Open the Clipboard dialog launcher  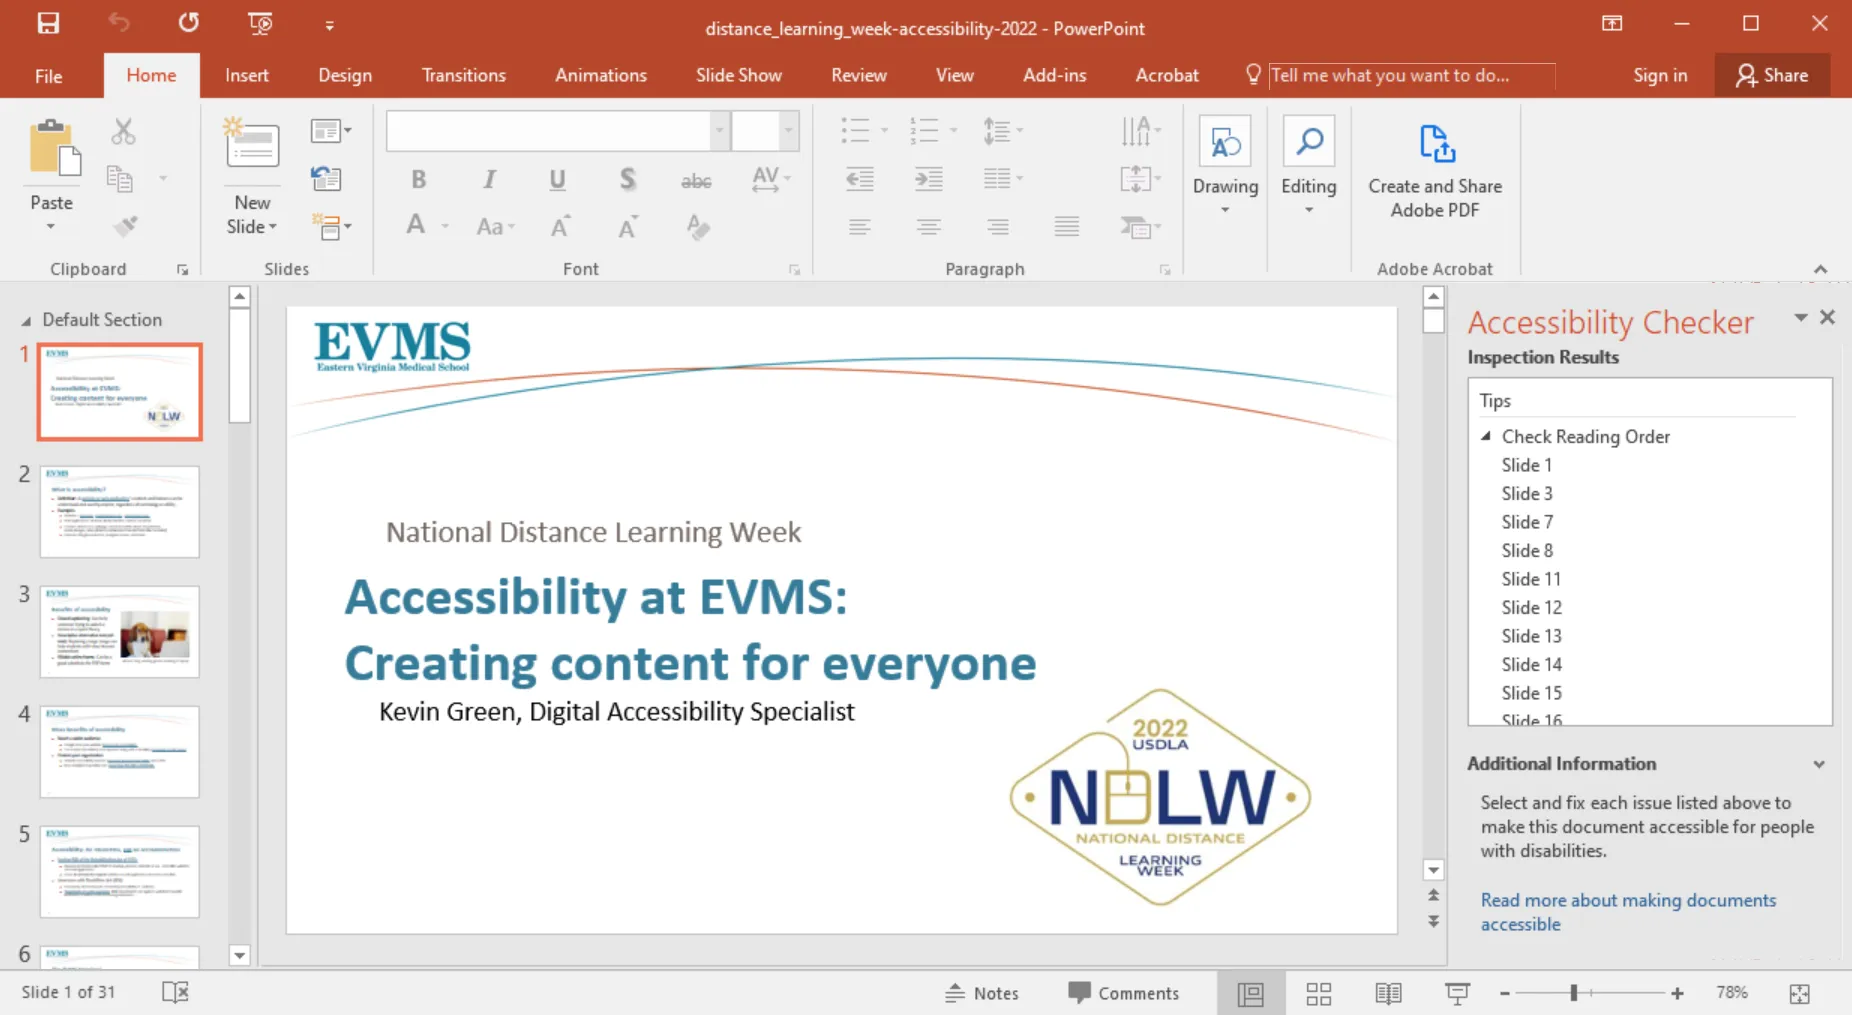[182, 270]
